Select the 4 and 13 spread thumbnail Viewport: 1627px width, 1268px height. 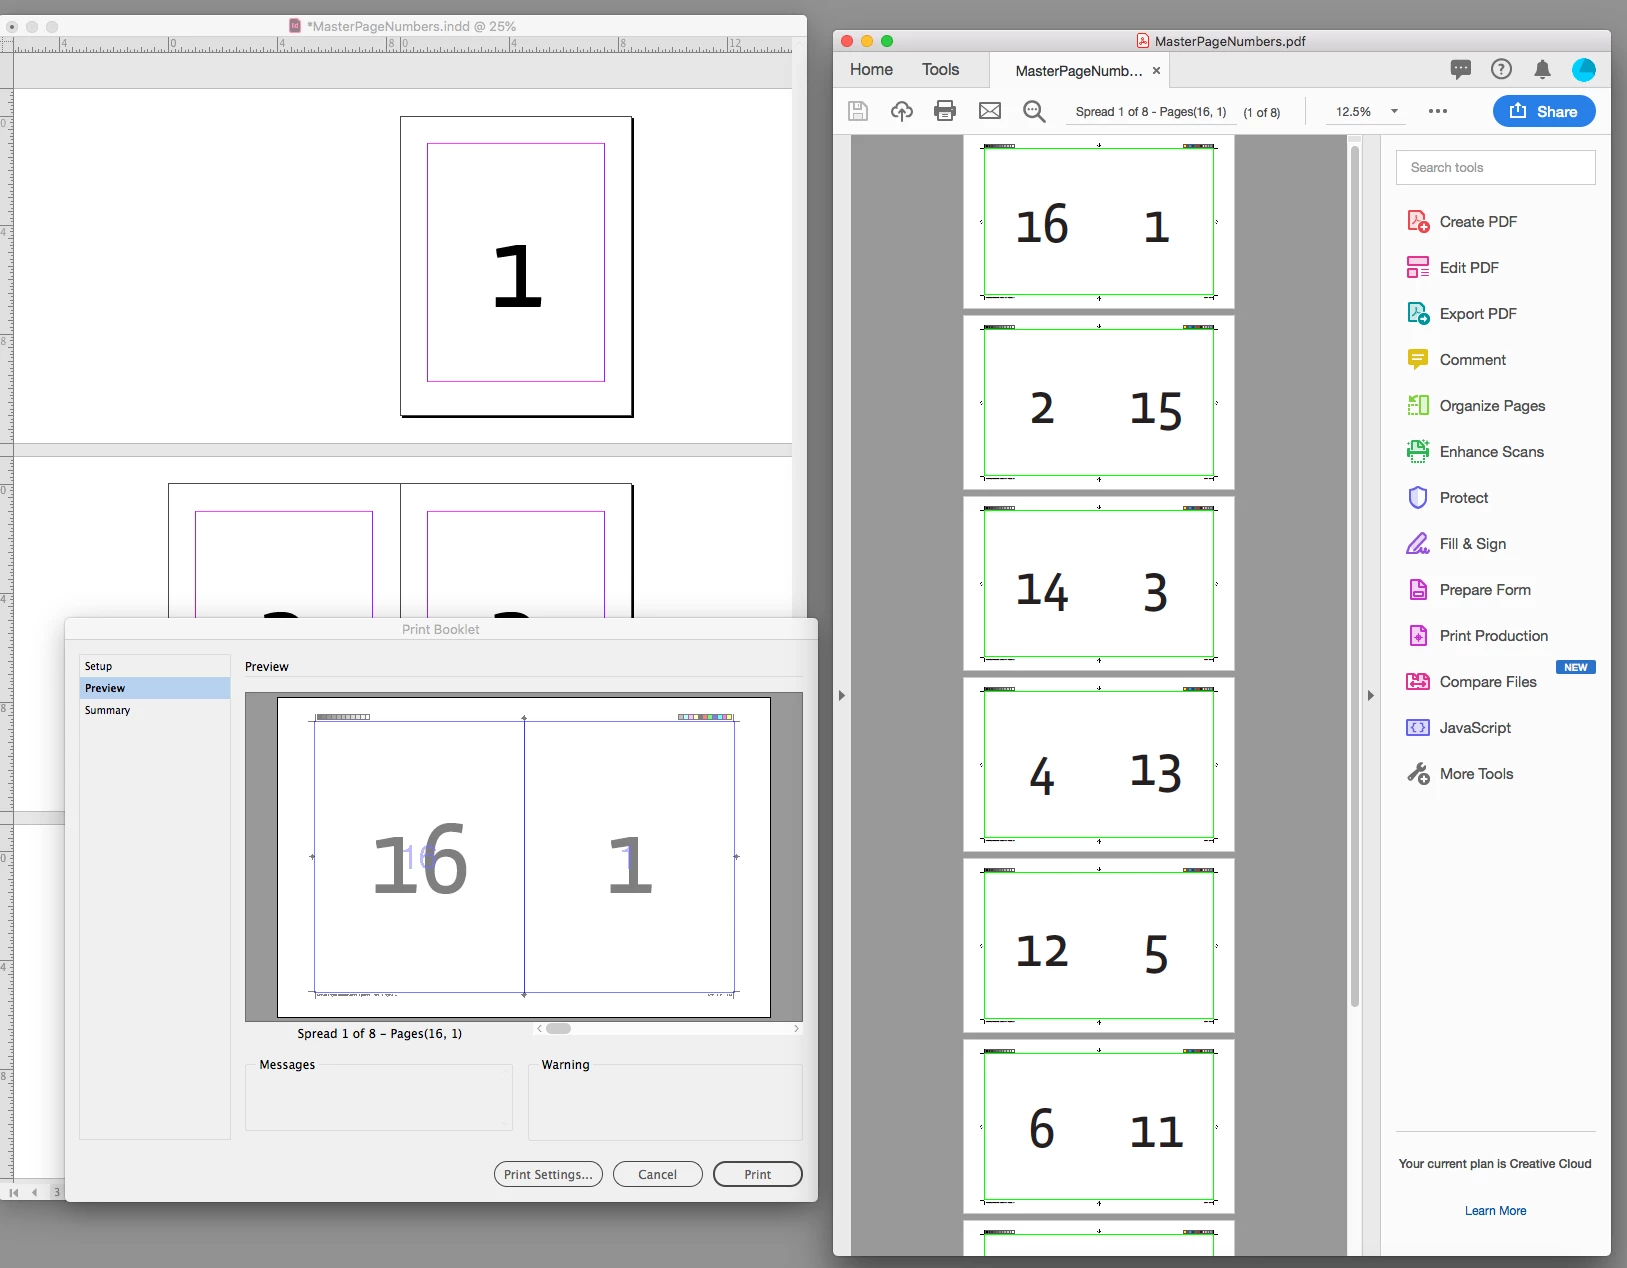point(1099,765)
